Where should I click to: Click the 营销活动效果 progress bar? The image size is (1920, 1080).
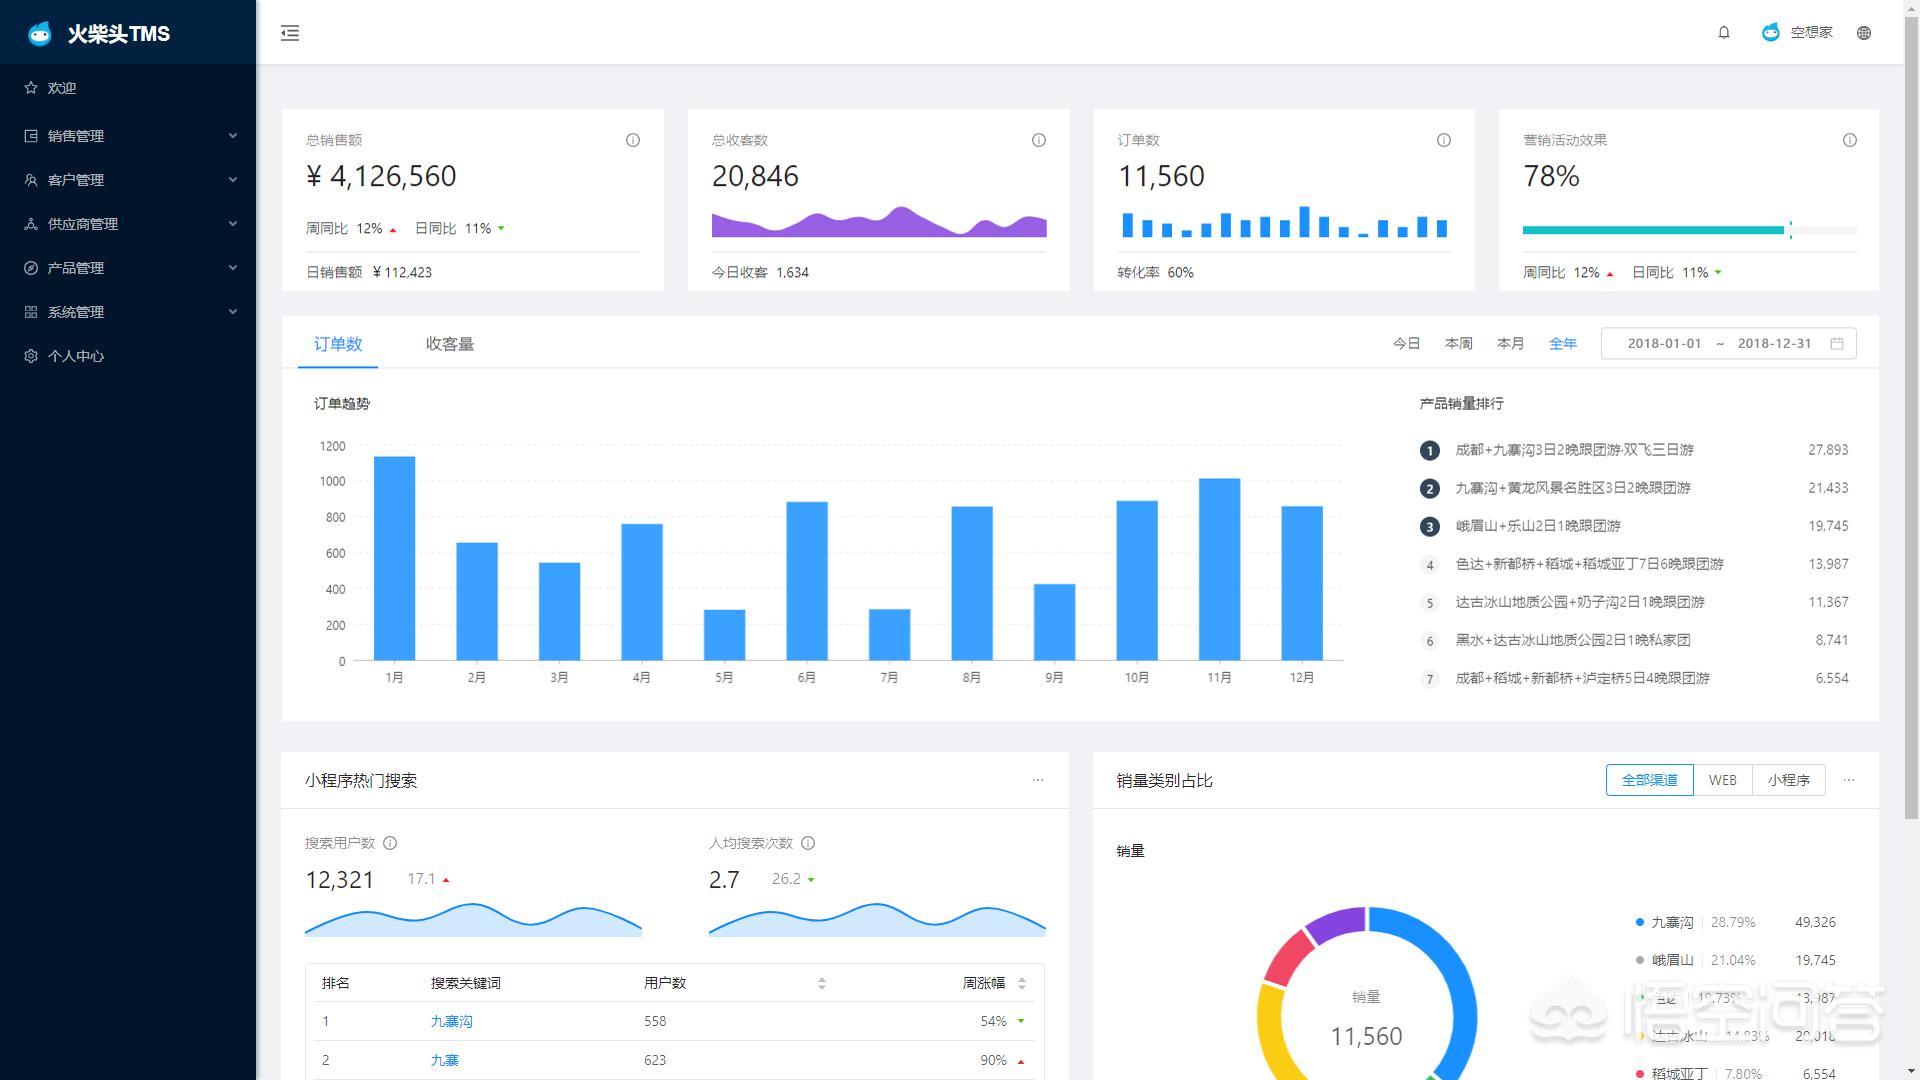[1688, 230]
